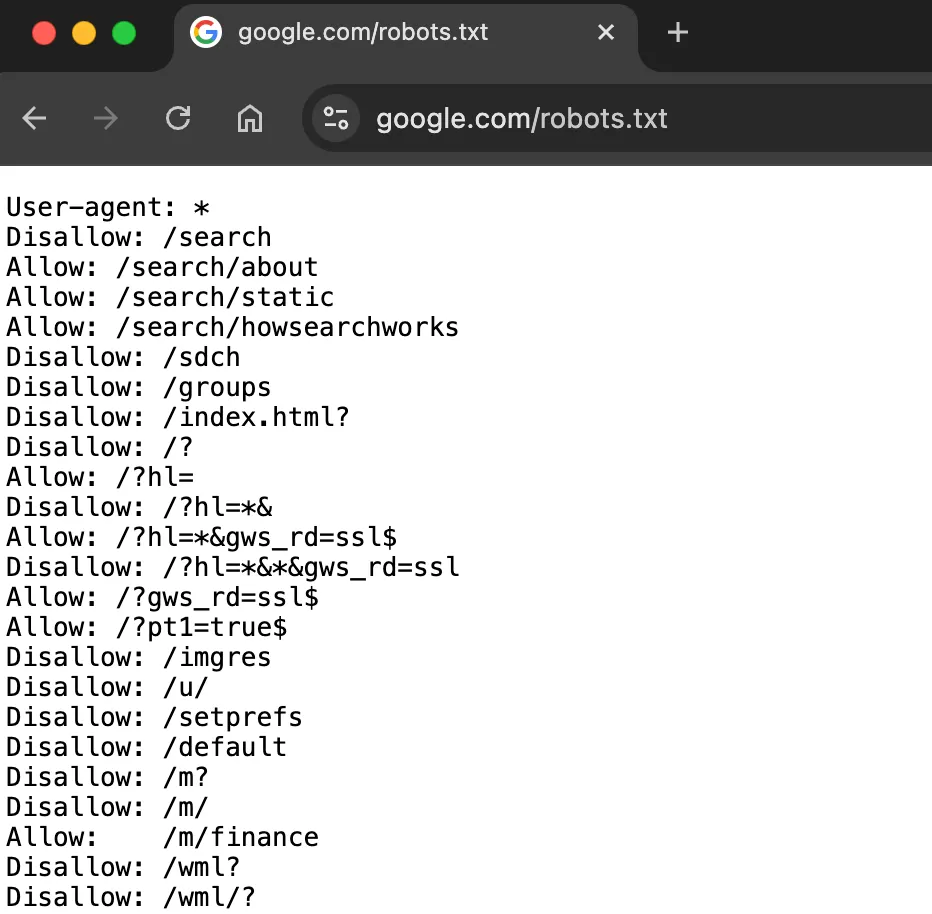
Task: Go to the home page icon
Action: point(250,118)
